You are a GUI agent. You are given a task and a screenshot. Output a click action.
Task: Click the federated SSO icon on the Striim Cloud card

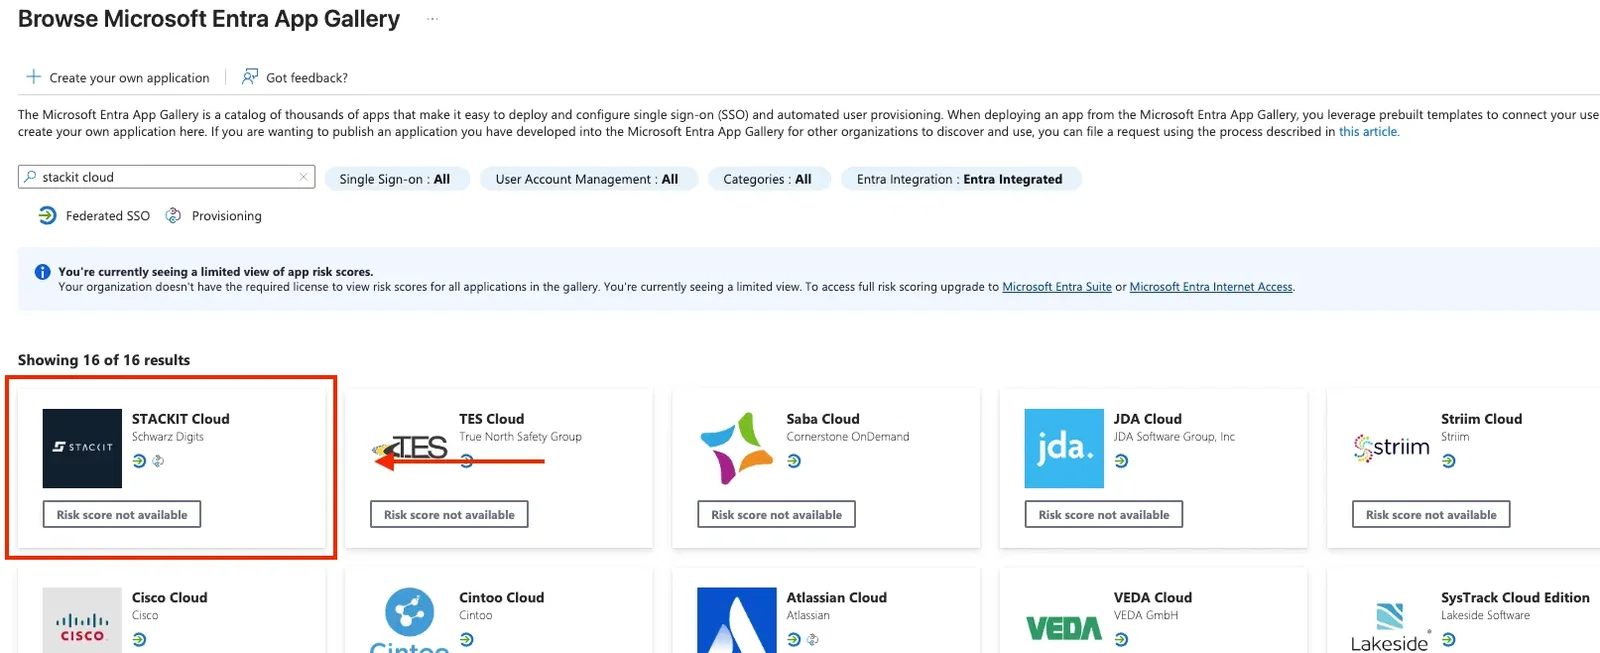click(1448, 461)
